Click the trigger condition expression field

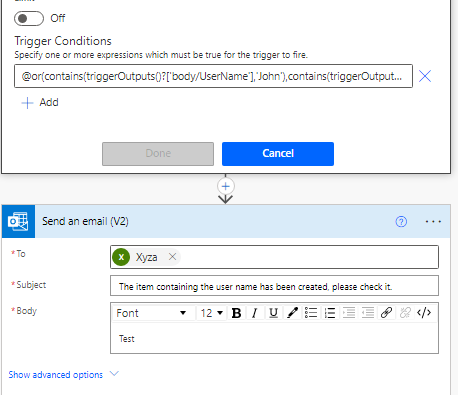(213, 76)
